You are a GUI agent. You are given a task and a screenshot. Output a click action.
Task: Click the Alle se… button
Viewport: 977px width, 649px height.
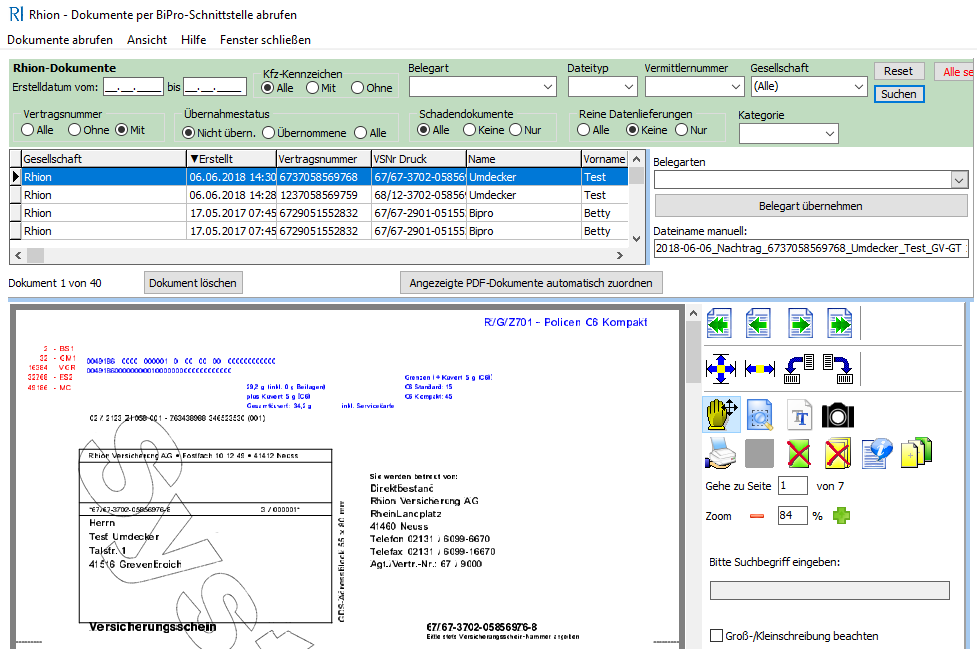click(x=956, y=72)
